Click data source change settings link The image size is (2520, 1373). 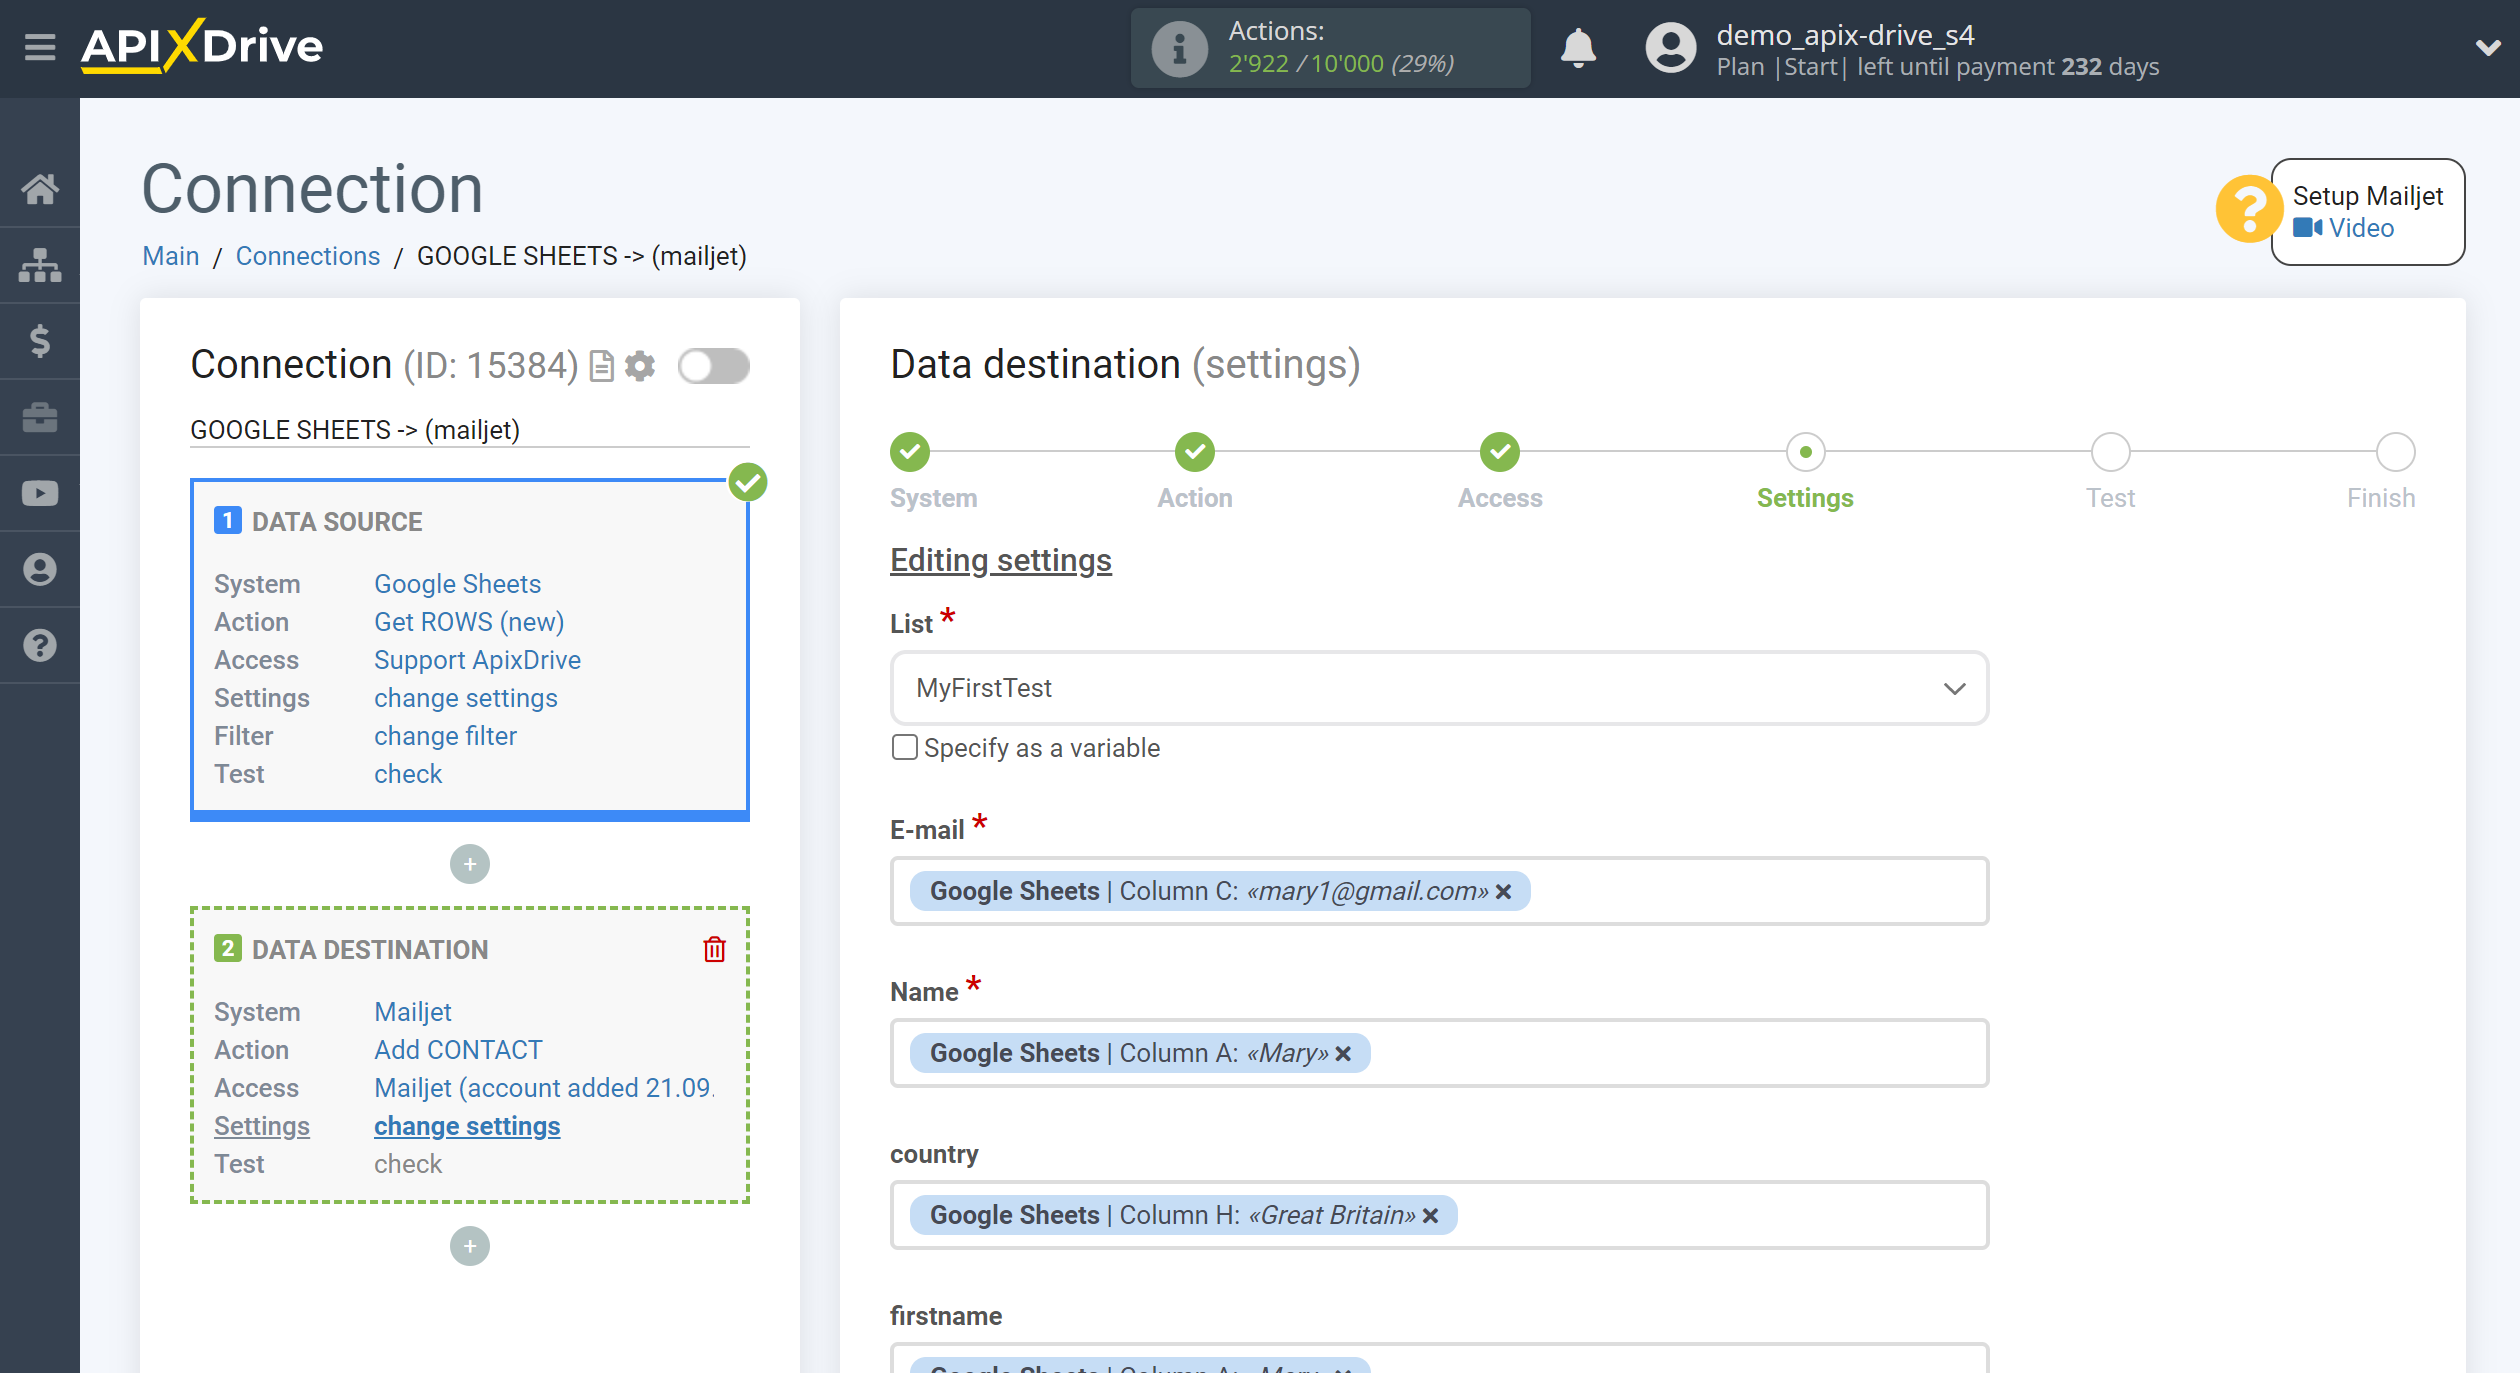pos(465,698)
